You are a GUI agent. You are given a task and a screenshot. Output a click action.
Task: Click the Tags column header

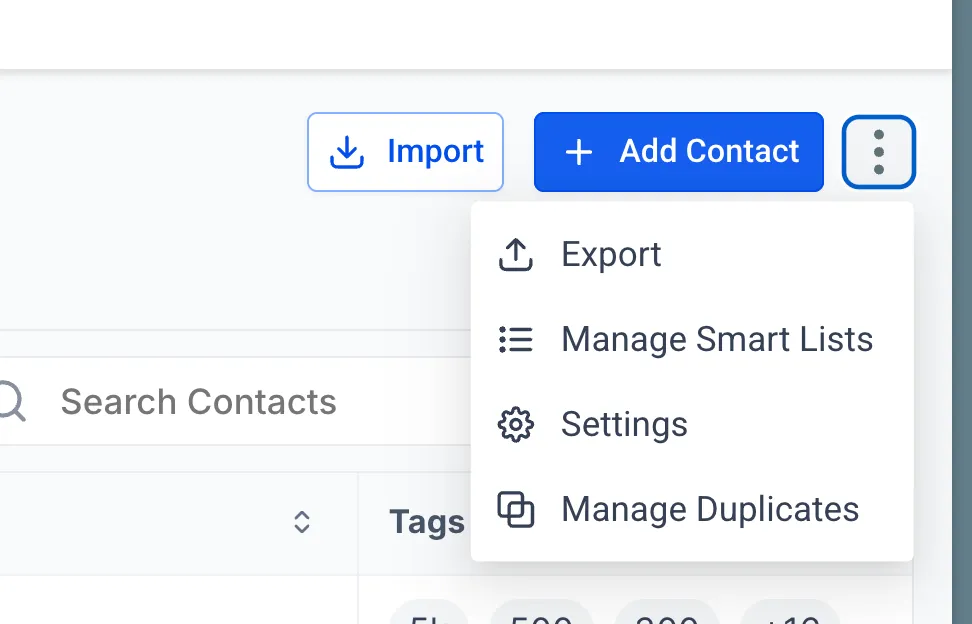(x=426, y=521)
